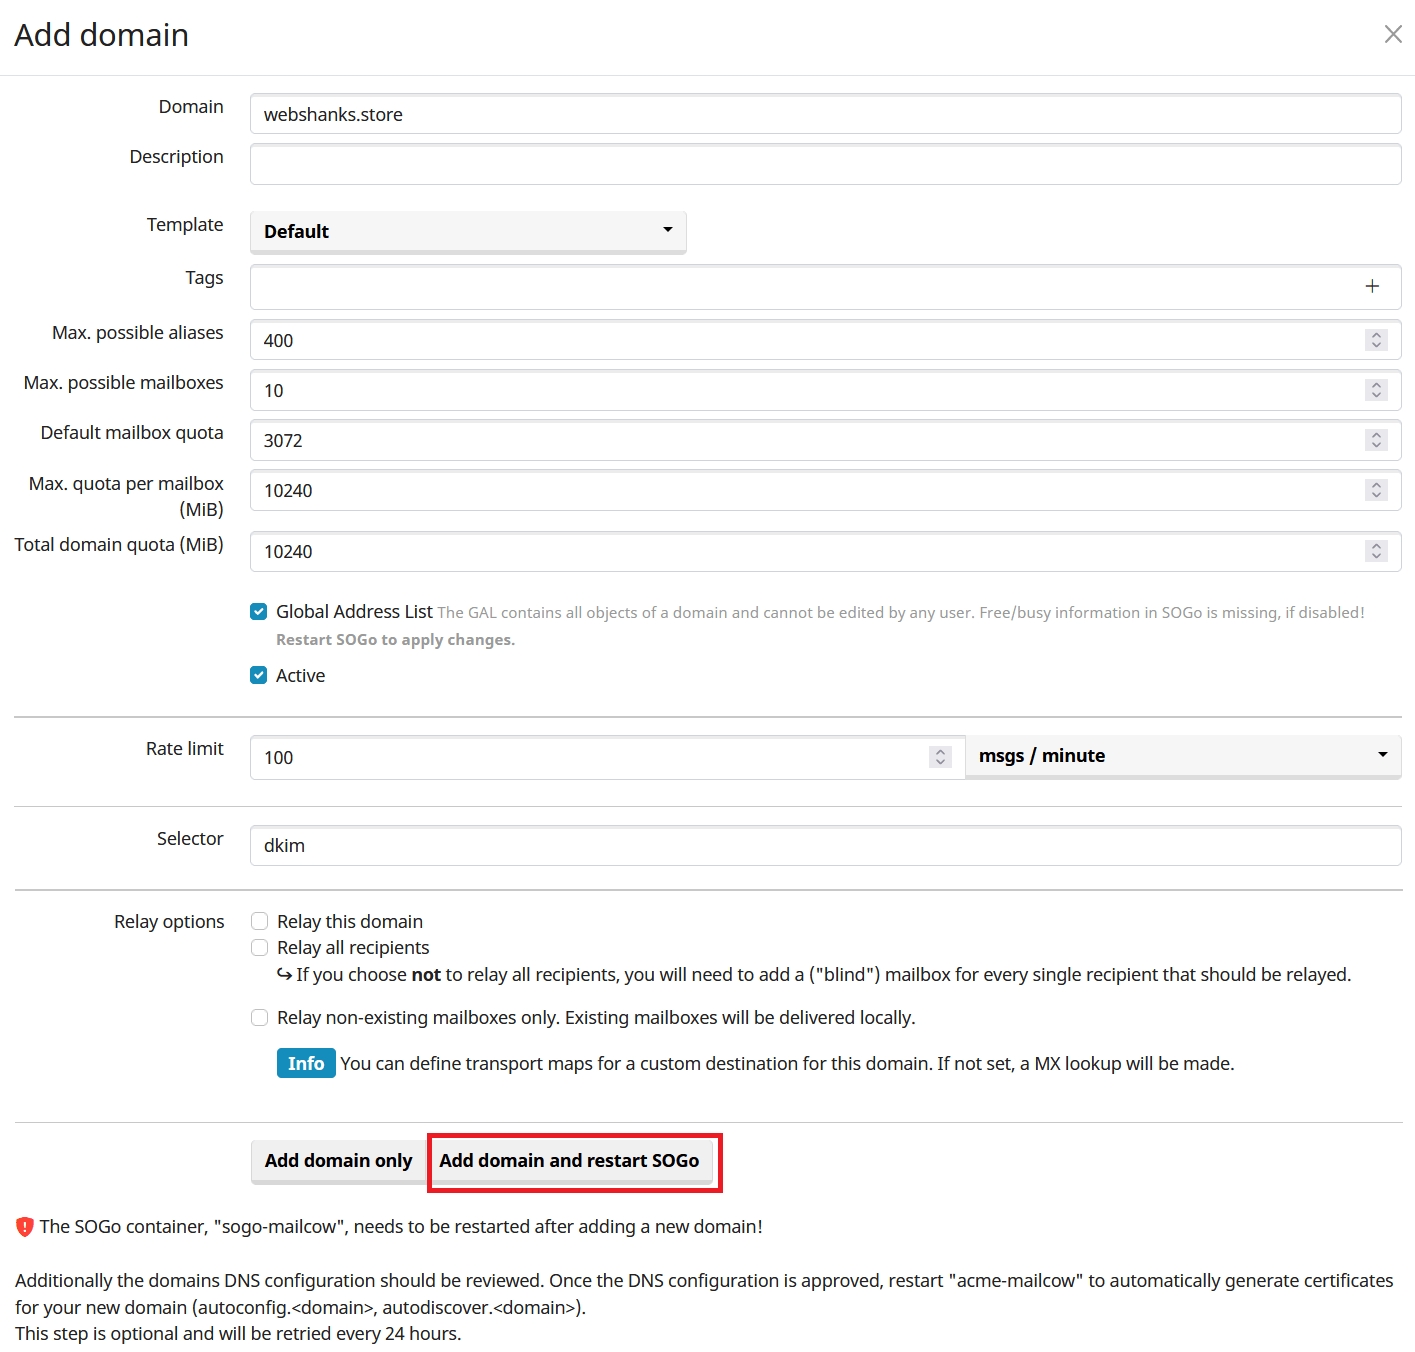Image resolution: width=1415 pixels, height=1352 pixels.
Task: Expand the msgs / minute rate unit dropdown
Action: click(x=1182, y=757)
